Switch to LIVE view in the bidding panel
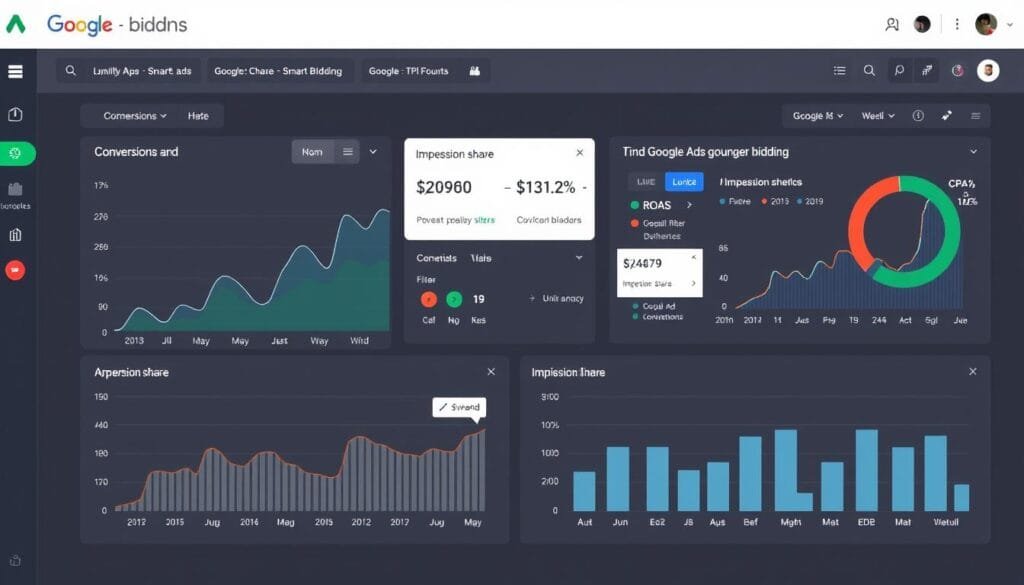 point(645,181)
